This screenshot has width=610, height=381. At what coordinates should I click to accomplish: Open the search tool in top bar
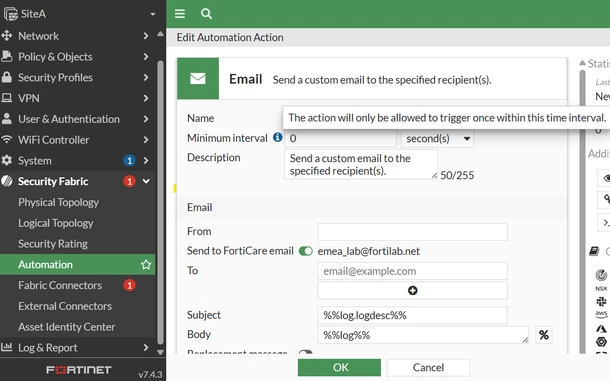tap(206, 14)
